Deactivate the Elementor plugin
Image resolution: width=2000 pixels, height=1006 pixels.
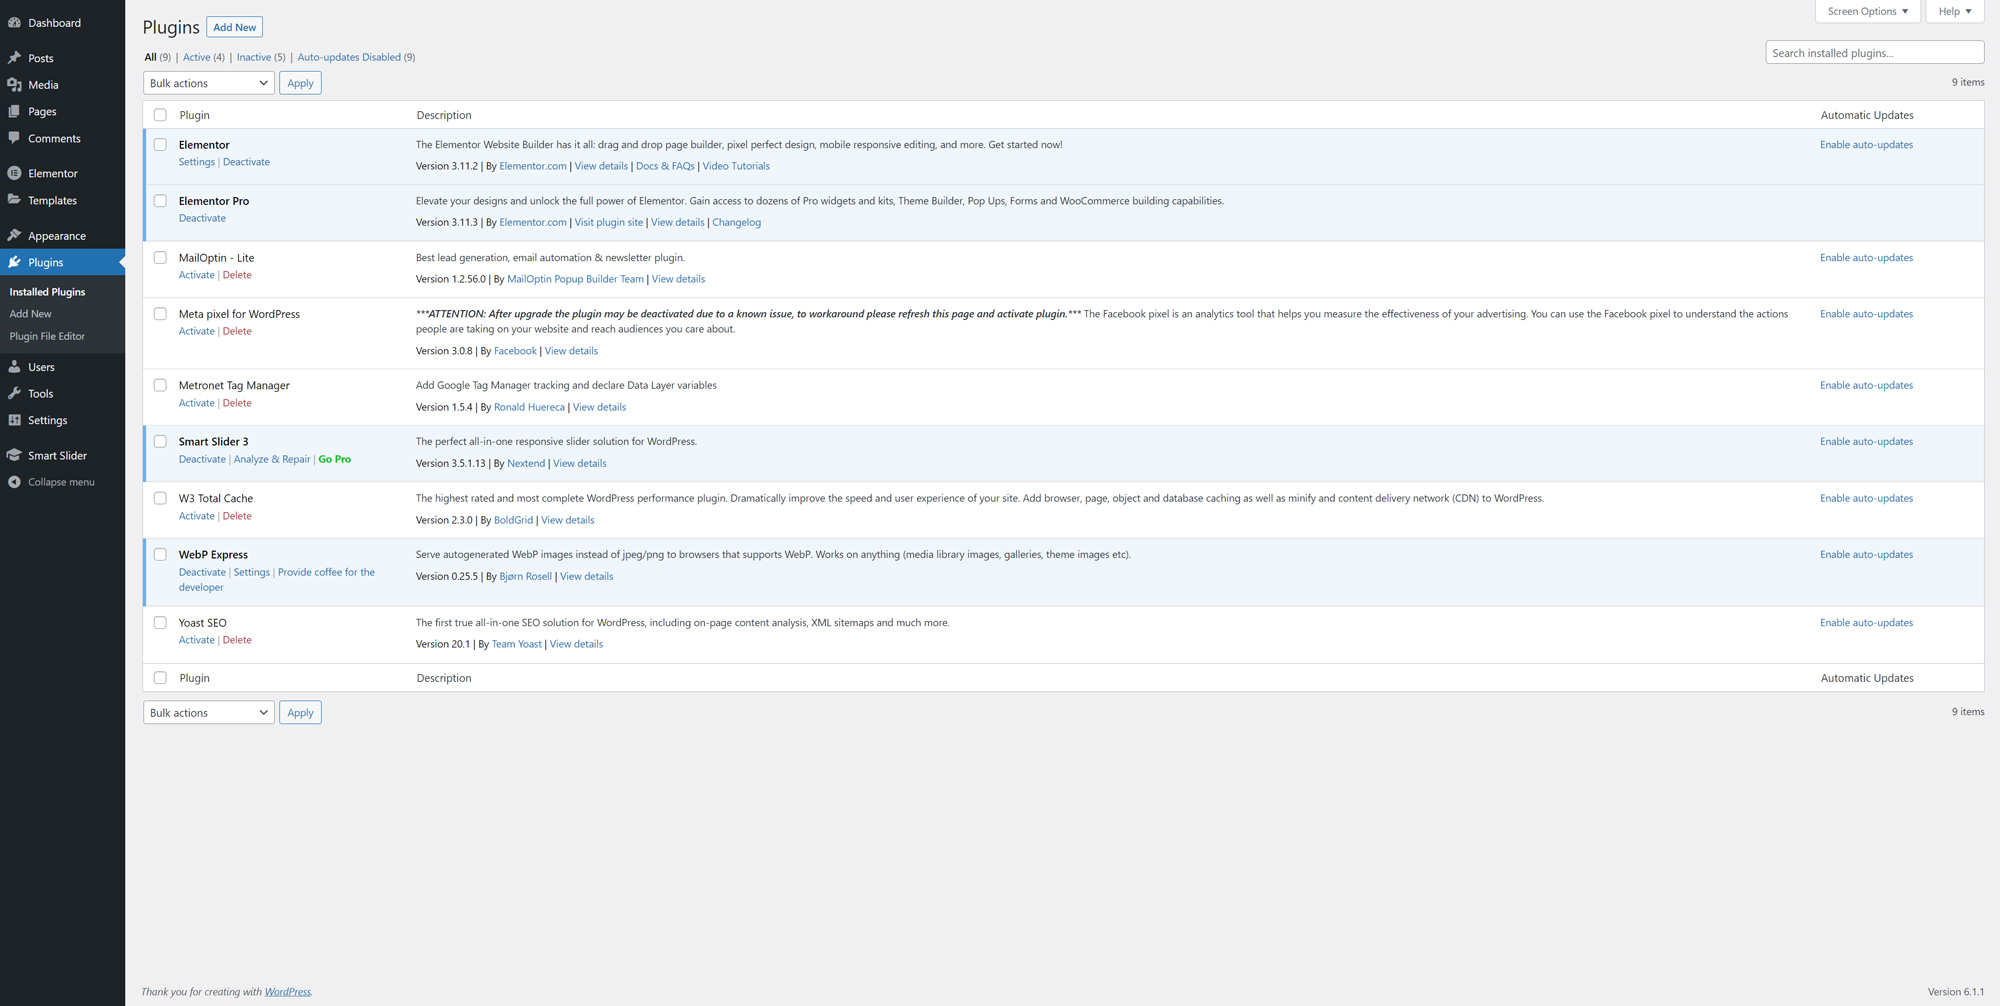(246, 162)
